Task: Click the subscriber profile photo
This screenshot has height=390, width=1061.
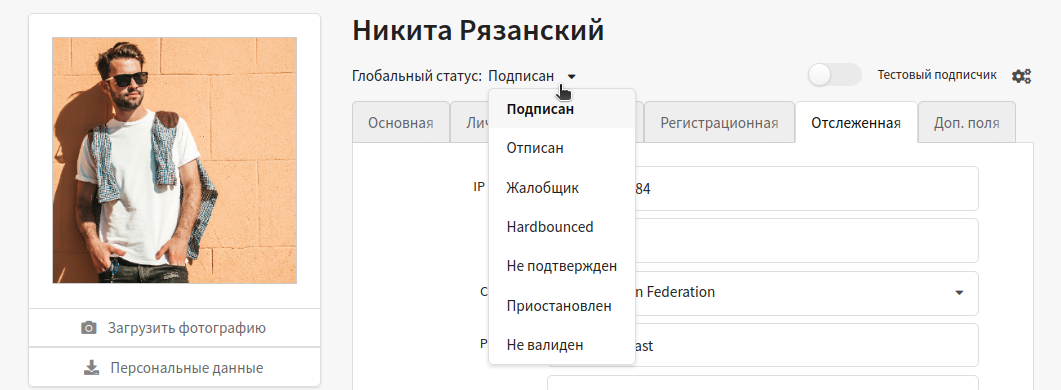Action: pyautogui.click(x=175, y=160)
